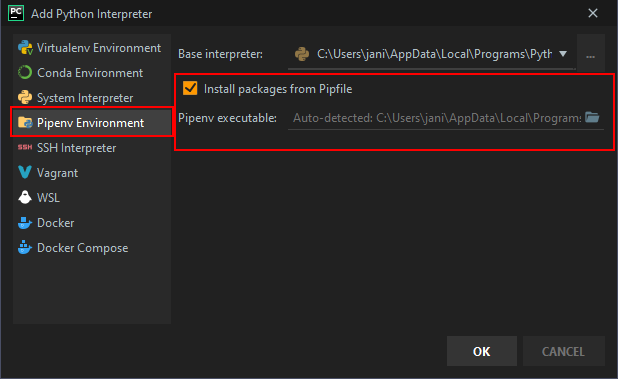Open browse ellipsis button for base interpreter
Viewport: 618px width, 379px height.
click(590, 54)
